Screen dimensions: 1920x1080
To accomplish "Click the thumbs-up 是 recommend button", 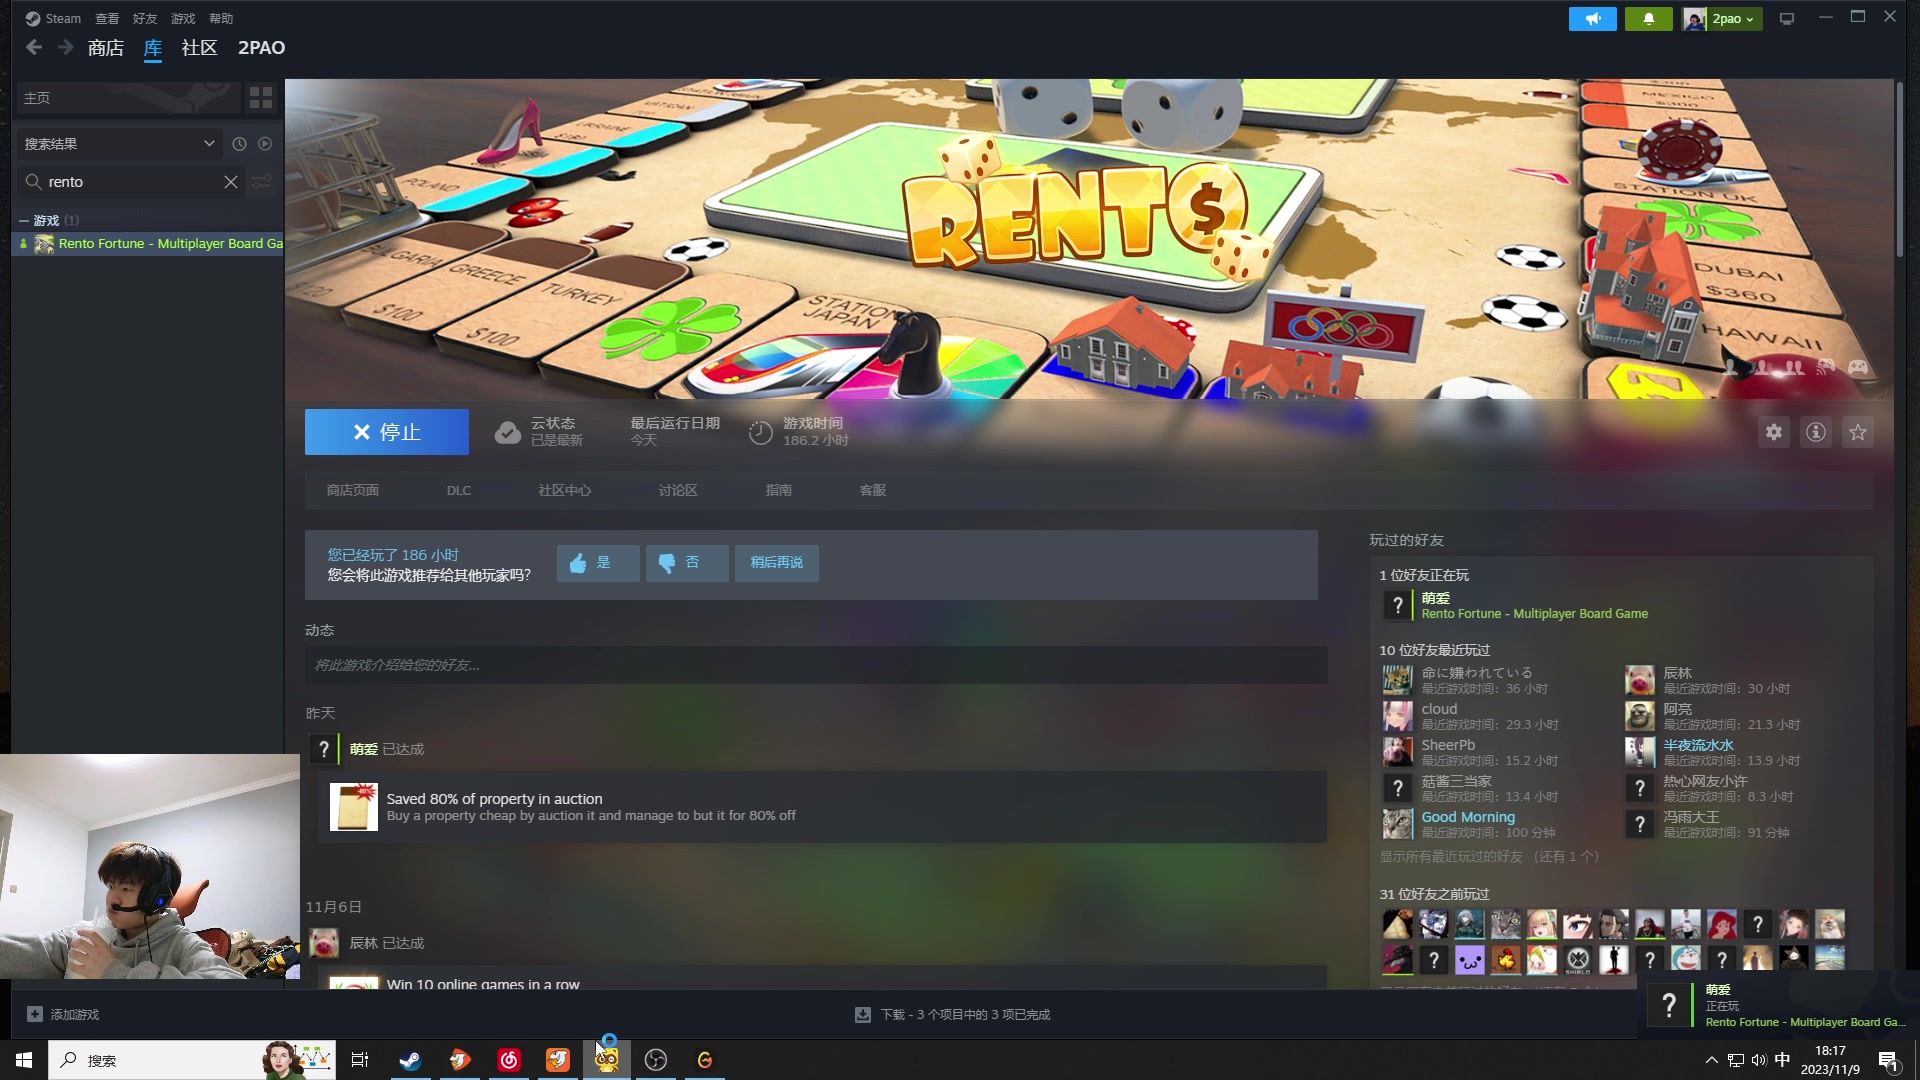I will pos(598,563).
